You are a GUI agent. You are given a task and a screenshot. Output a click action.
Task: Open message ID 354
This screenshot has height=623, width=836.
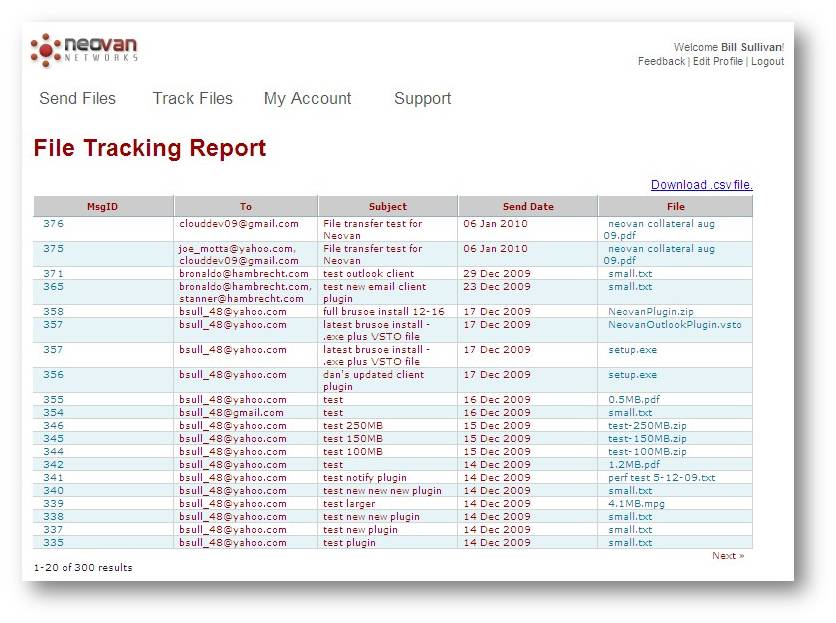53,412
